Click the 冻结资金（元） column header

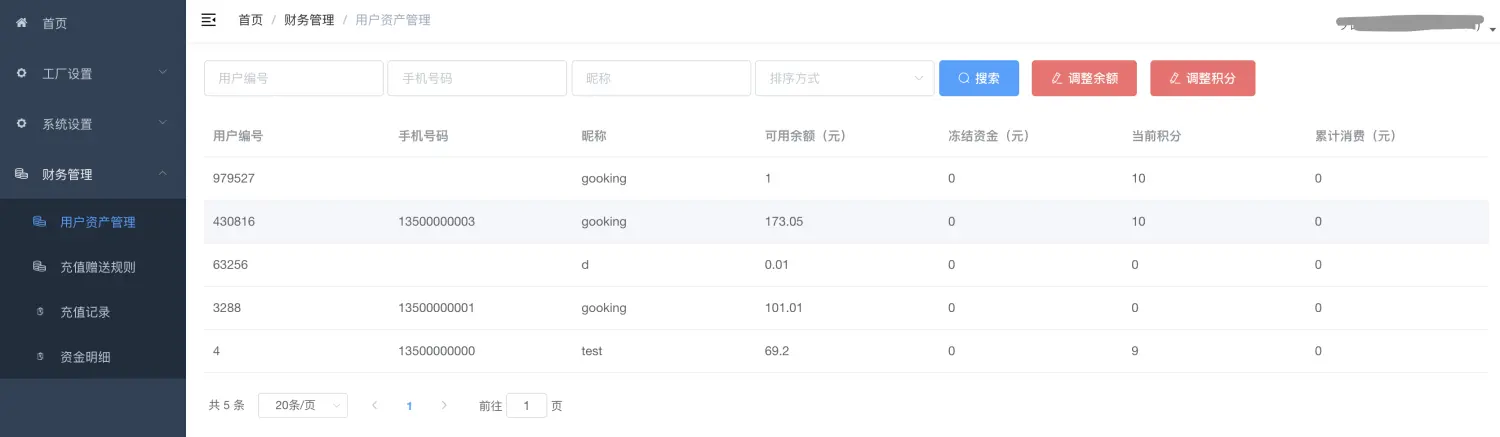coord(989,136)
